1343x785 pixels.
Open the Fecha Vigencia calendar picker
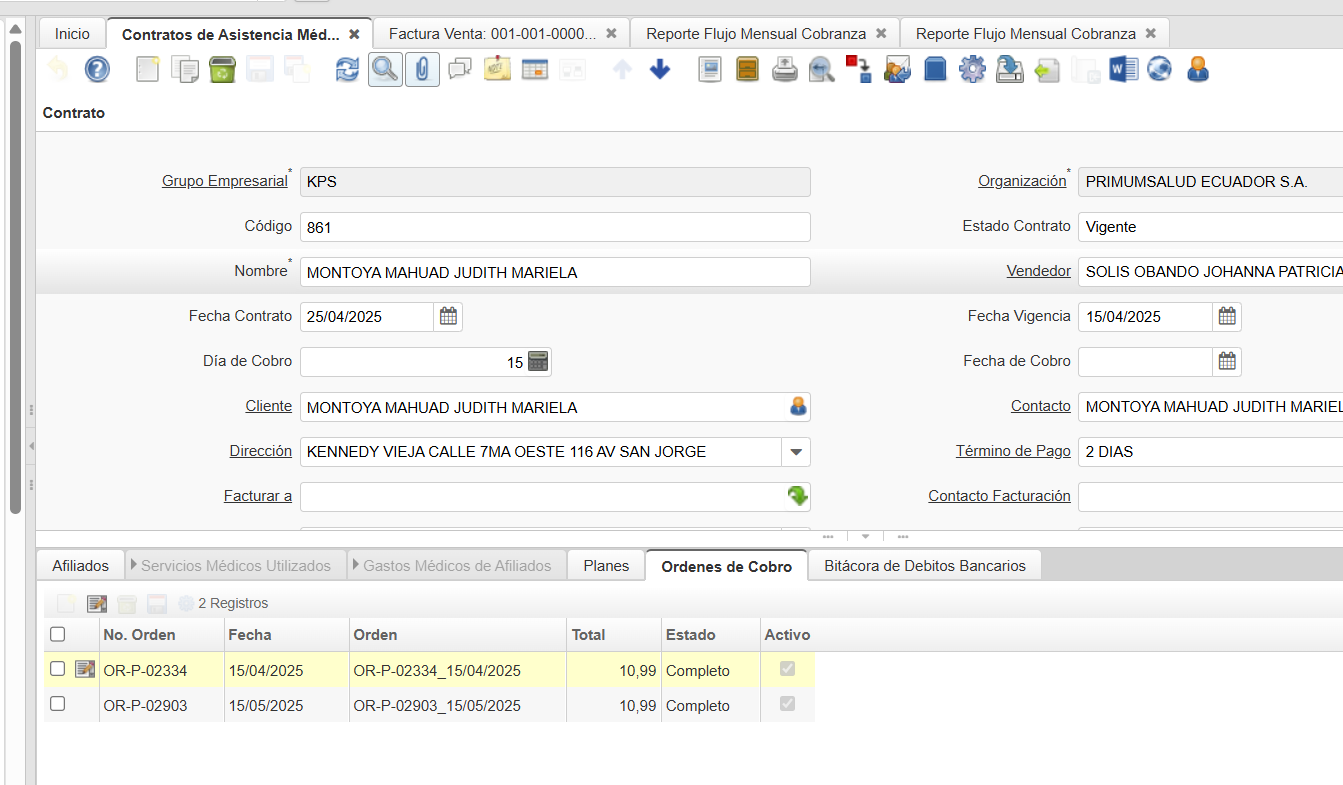click(1227, 317)
